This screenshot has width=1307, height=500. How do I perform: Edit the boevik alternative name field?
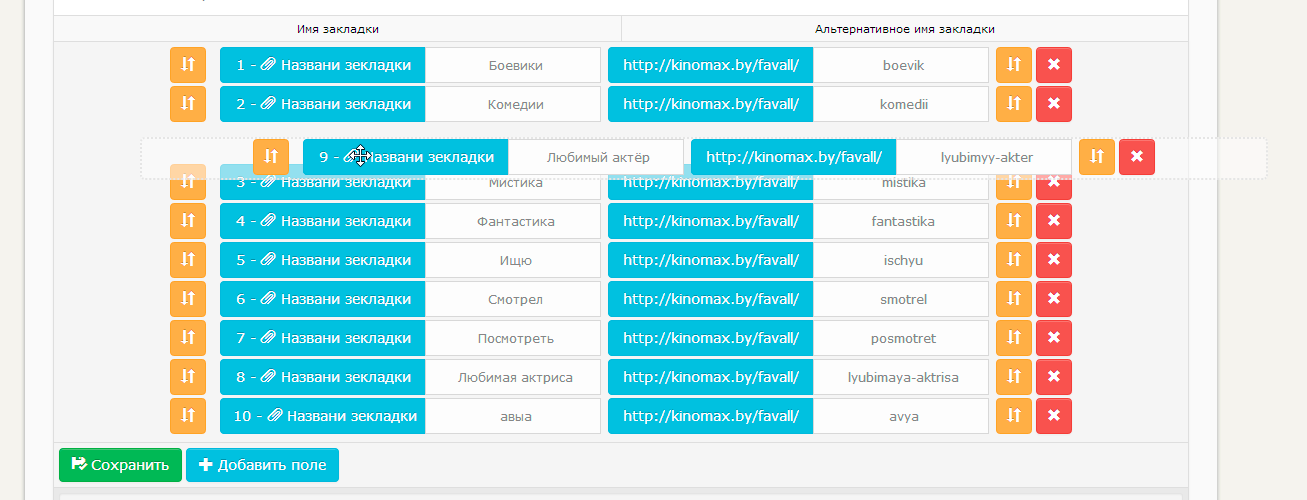pos(901,65)
